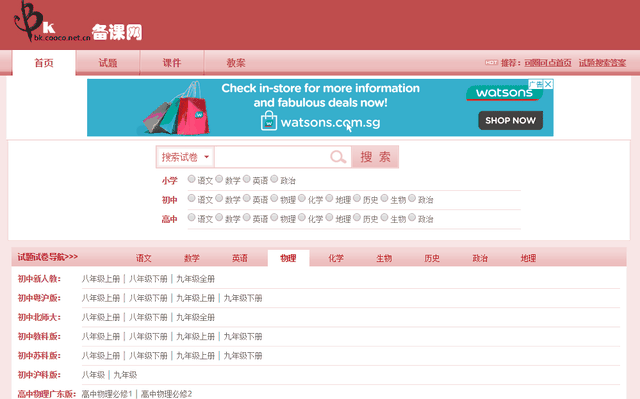Click the 试题搜索答案 recommended link
Viewport: 640px width, 399px height.
pyautogui.click(x=602, y=63)
